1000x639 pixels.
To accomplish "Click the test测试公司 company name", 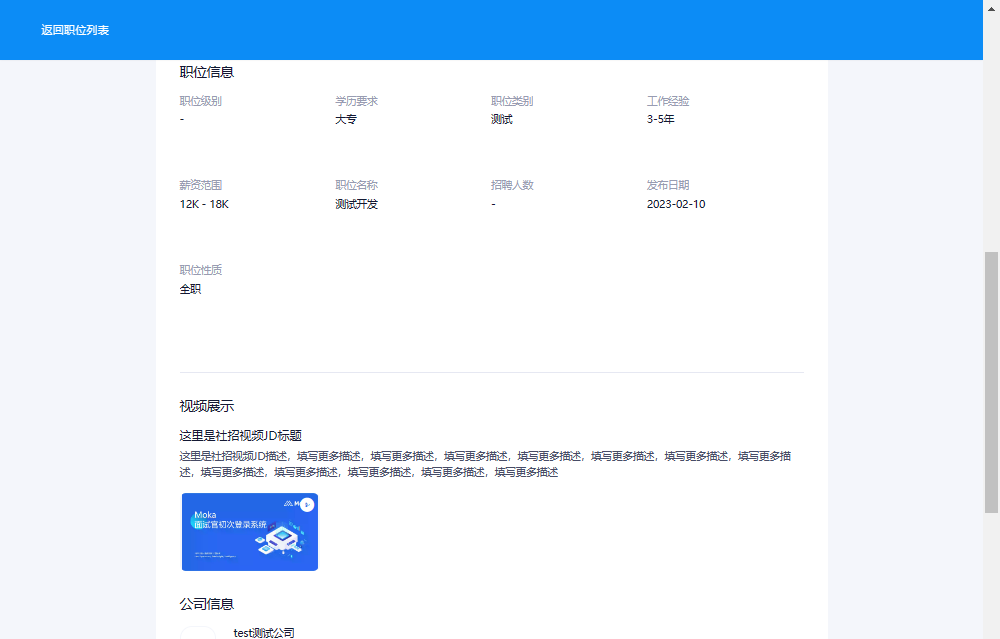I will tap(264, 633).
